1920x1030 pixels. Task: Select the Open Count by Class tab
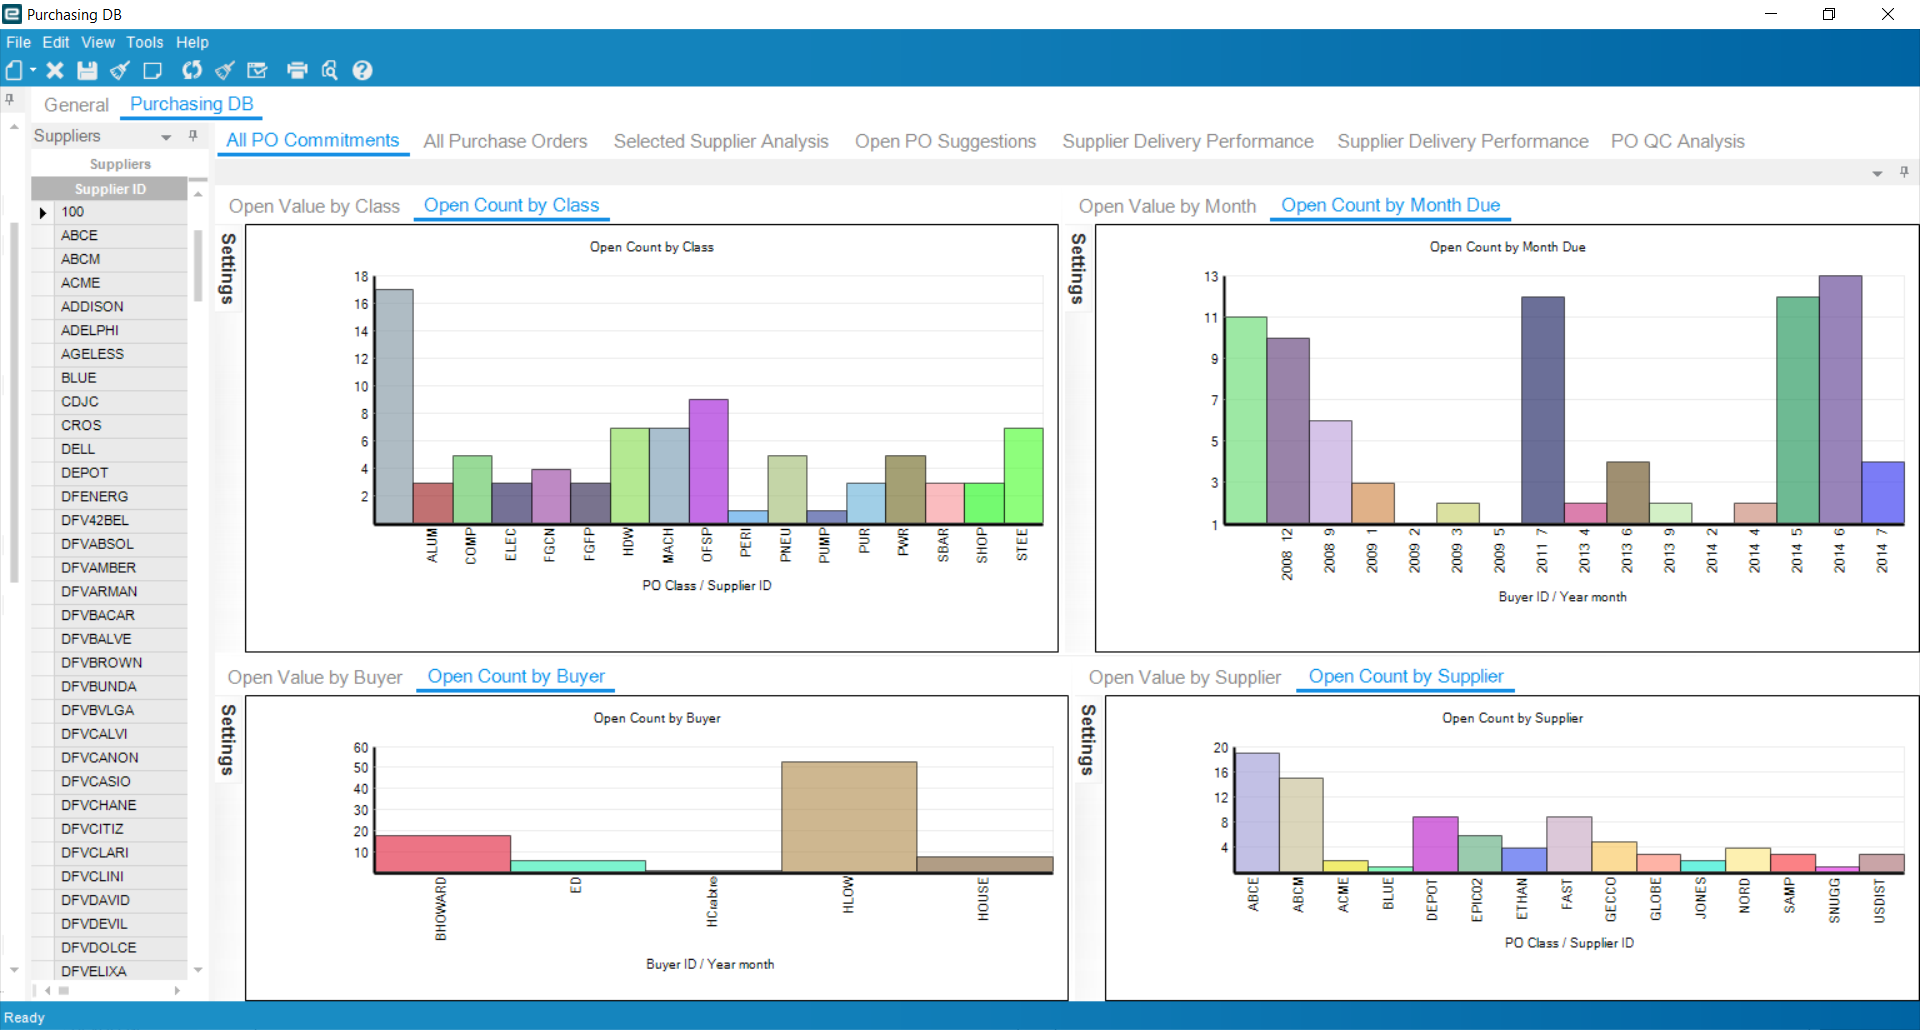[x=511, y=205]
